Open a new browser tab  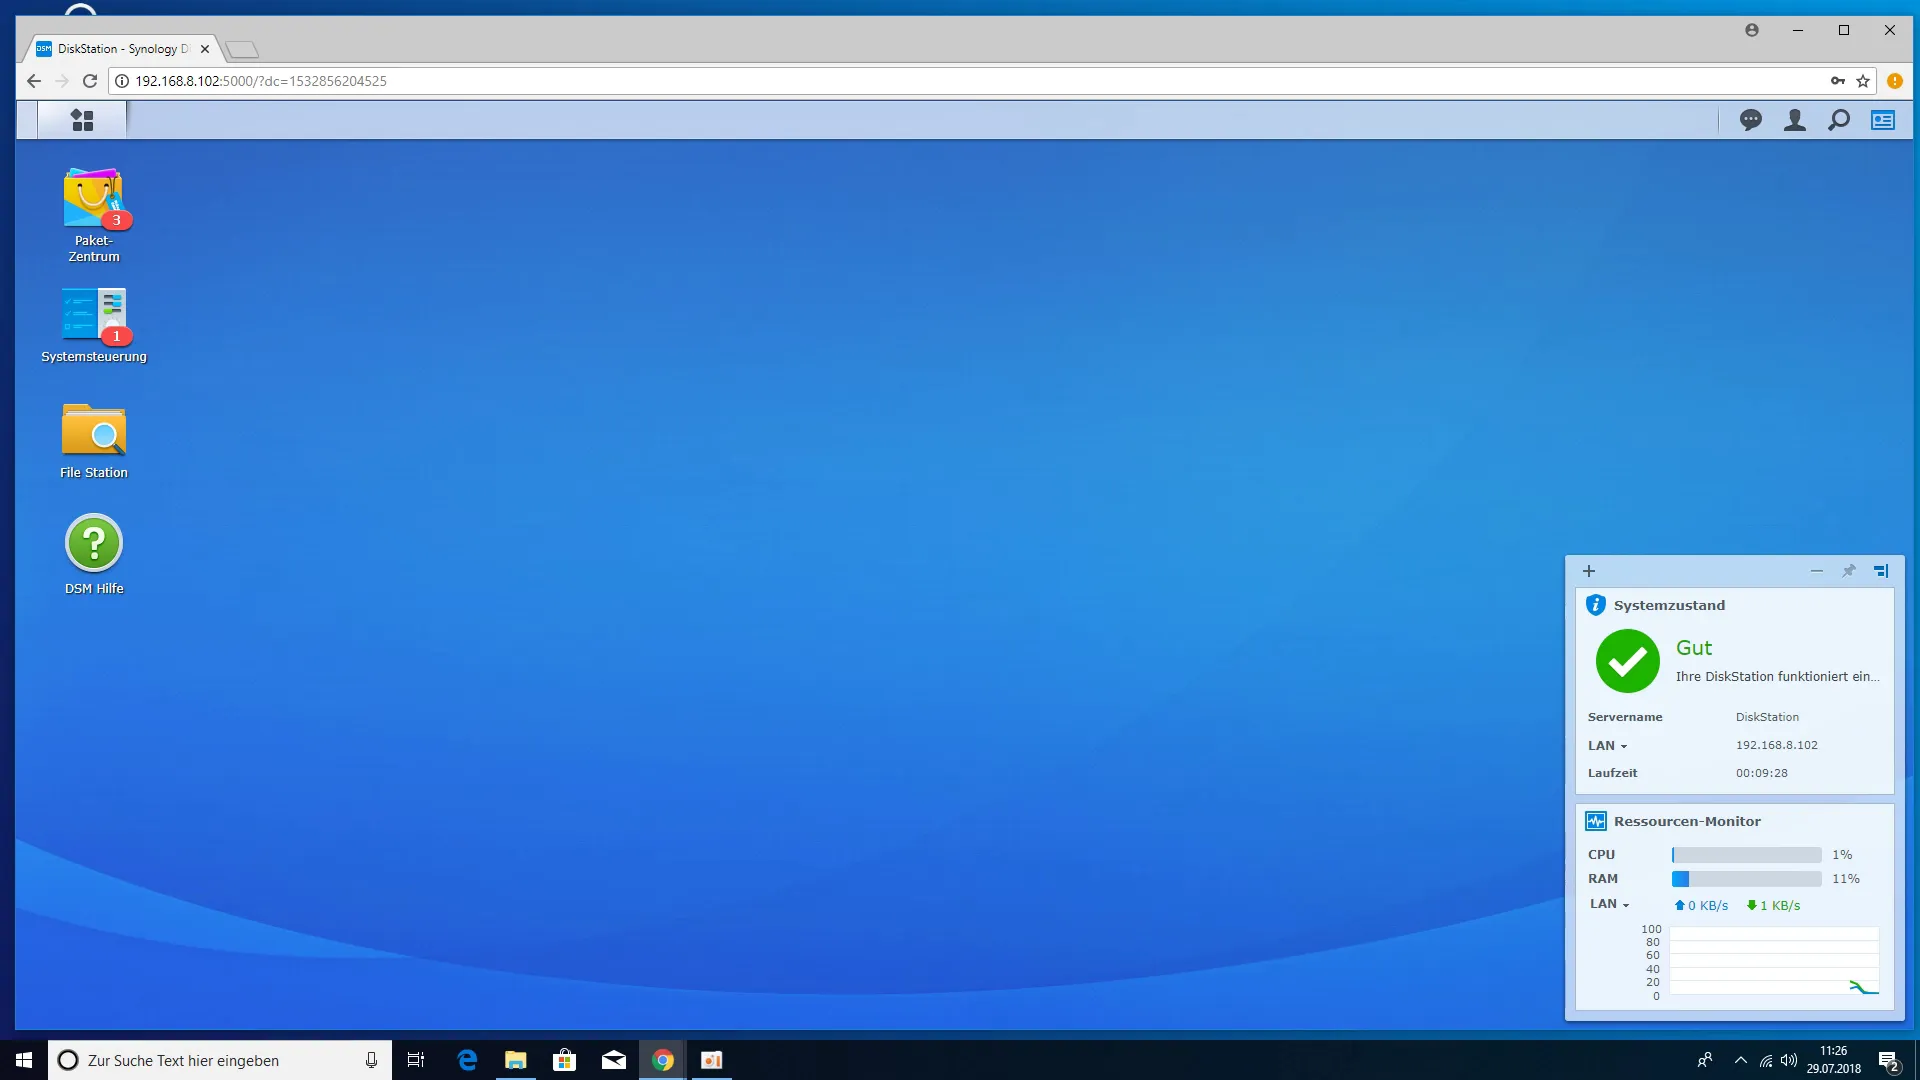[242, 49]
